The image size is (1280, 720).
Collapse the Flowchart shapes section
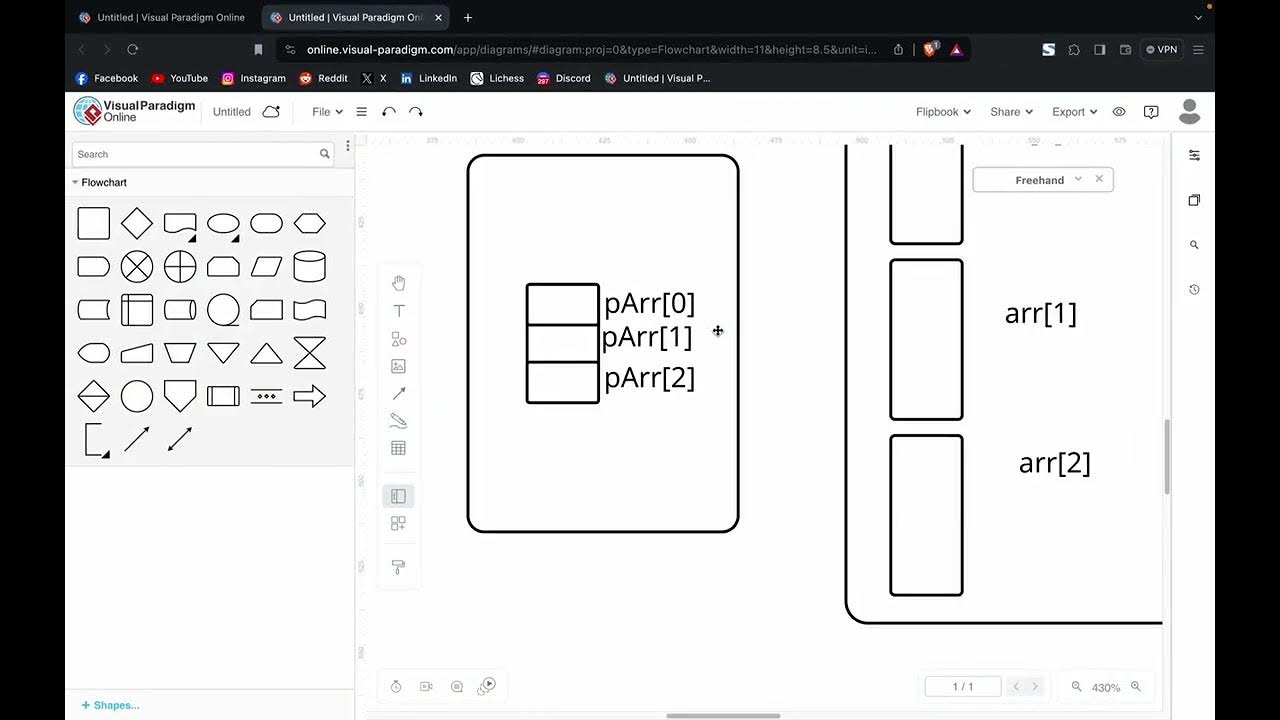pos(75,182)
